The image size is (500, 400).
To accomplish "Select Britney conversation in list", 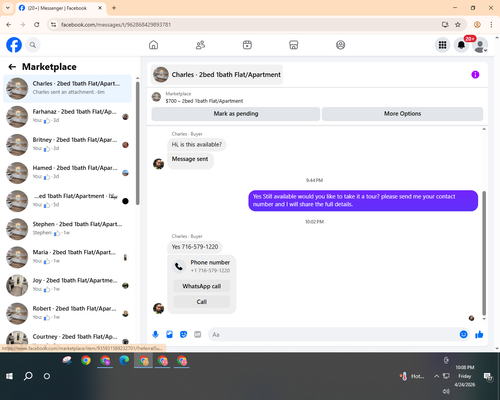I will click(x=67, y=145).
